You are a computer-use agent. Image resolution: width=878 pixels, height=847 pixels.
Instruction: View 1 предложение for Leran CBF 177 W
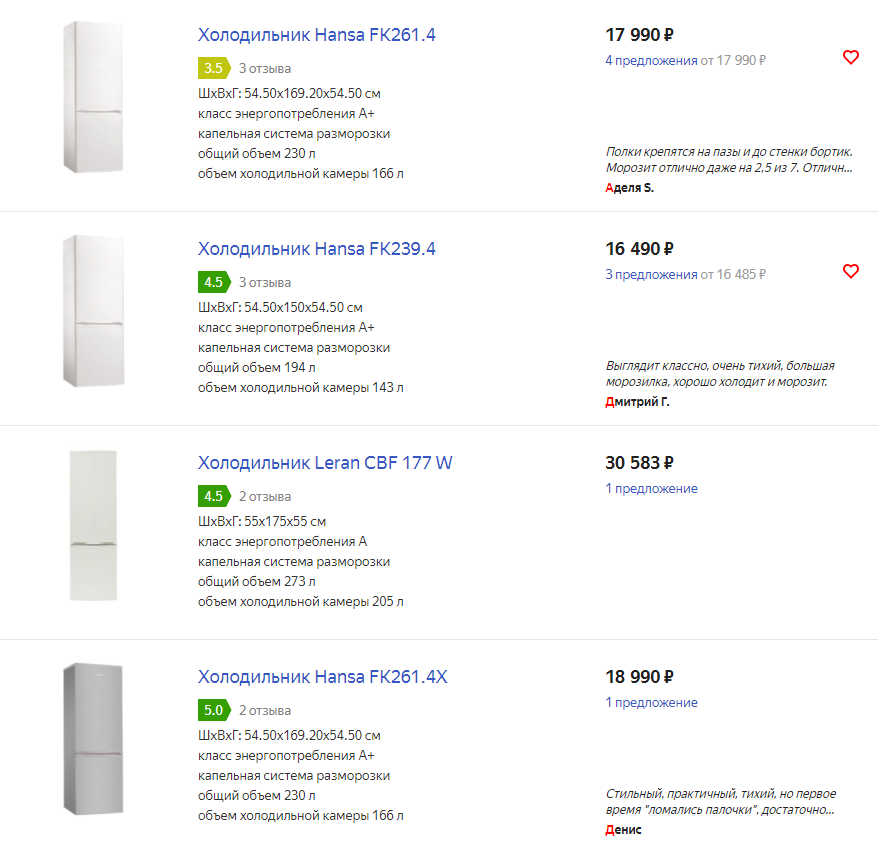(651, 488)
